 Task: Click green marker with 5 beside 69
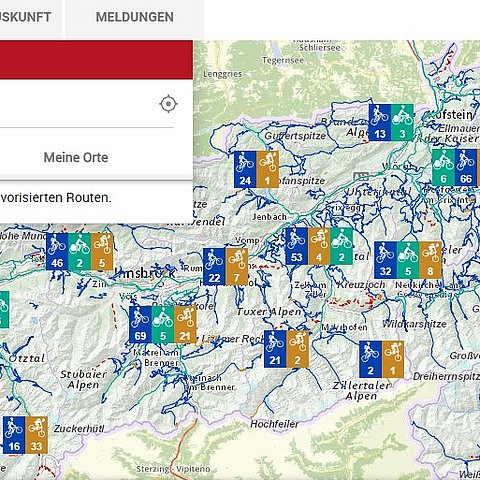[x=163, y=325]
